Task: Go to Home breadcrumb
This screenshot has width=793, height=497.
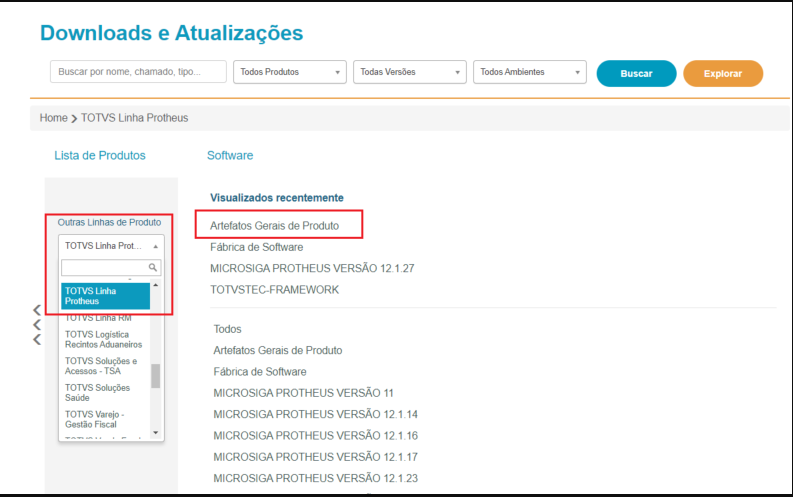Action: [x=54, y=118]
